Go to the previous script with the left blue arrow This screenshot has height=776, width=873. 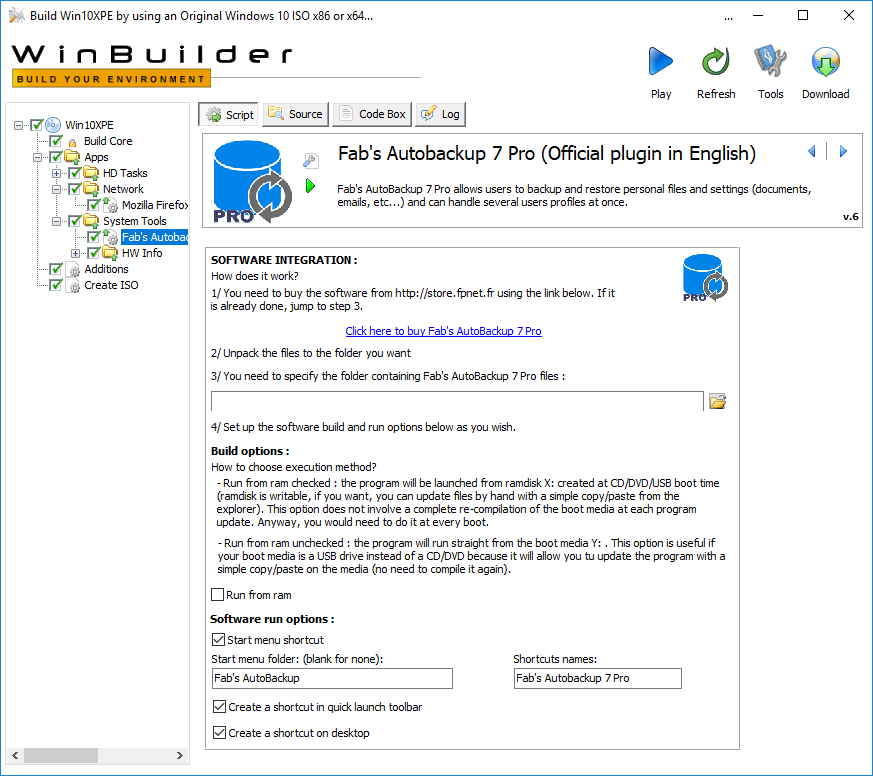pyautogui.click(x=812, y=151)
